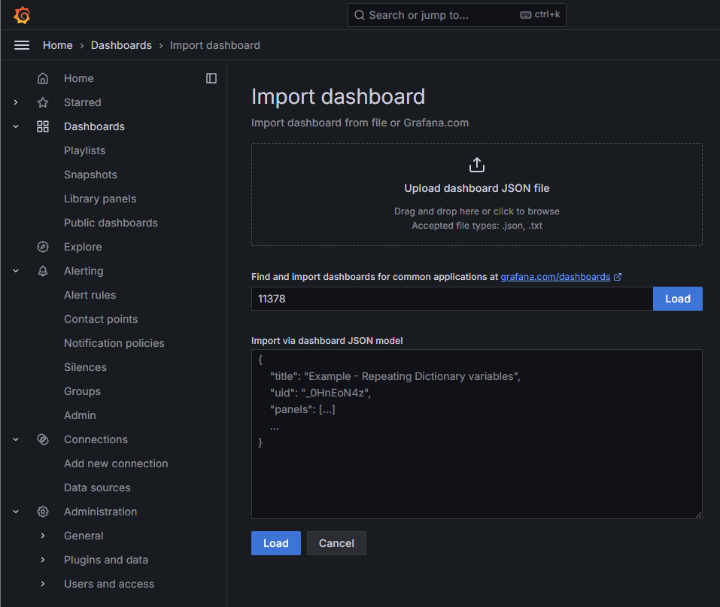Click the Grafana logo icon
Screen dimensions: 720x607
tap(22, 15)
